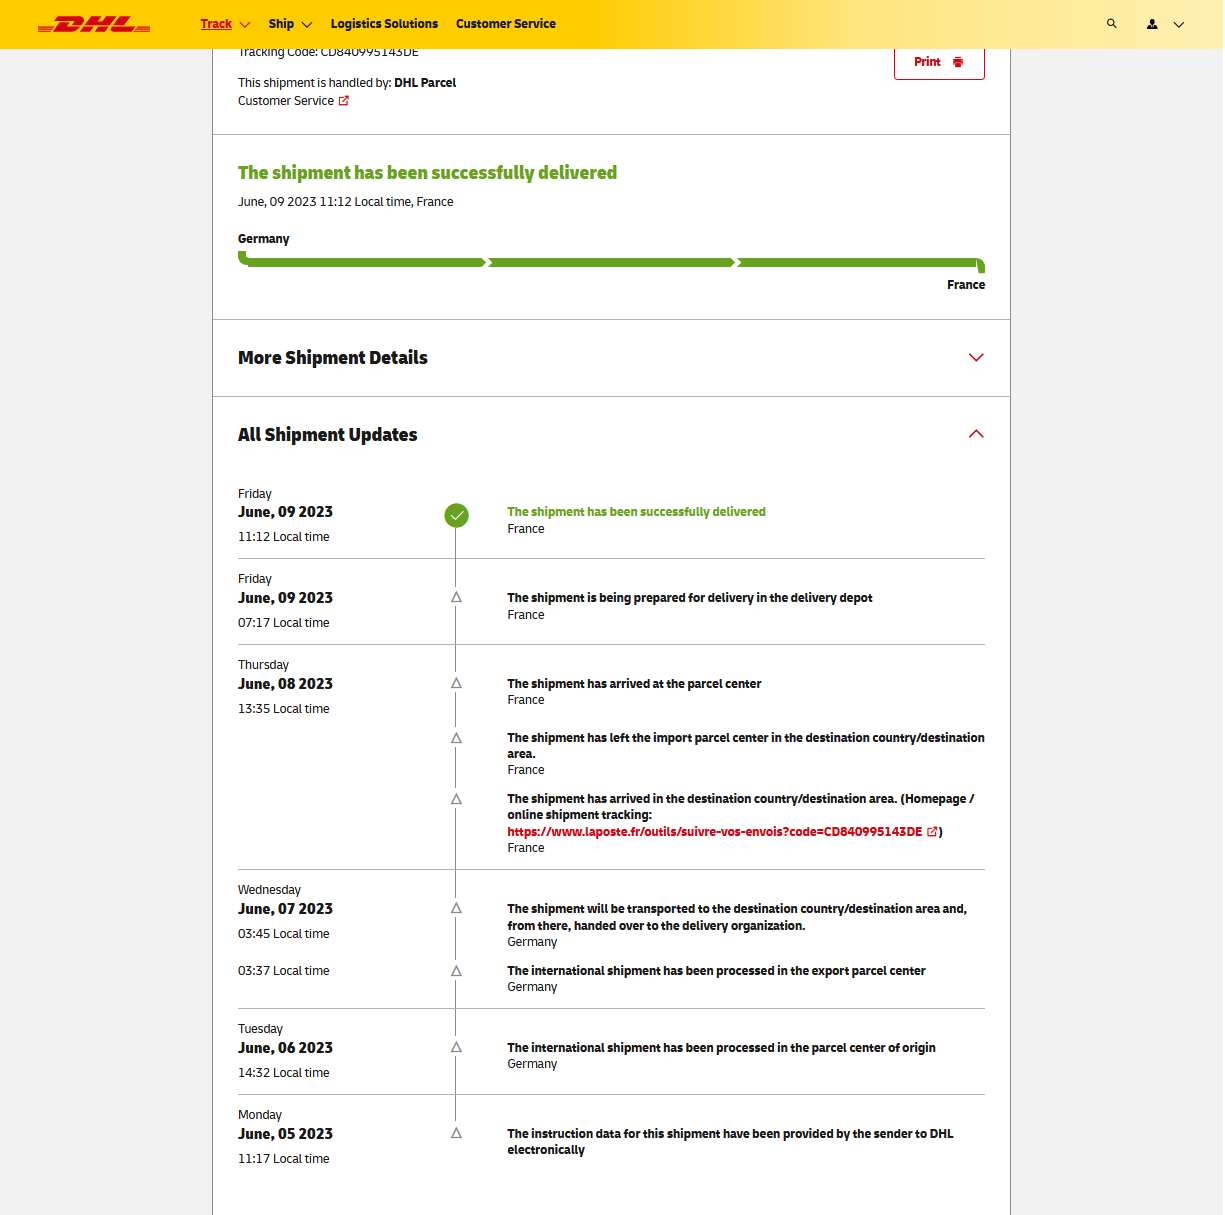Open the search magnifier icon

pos(1111,24)
